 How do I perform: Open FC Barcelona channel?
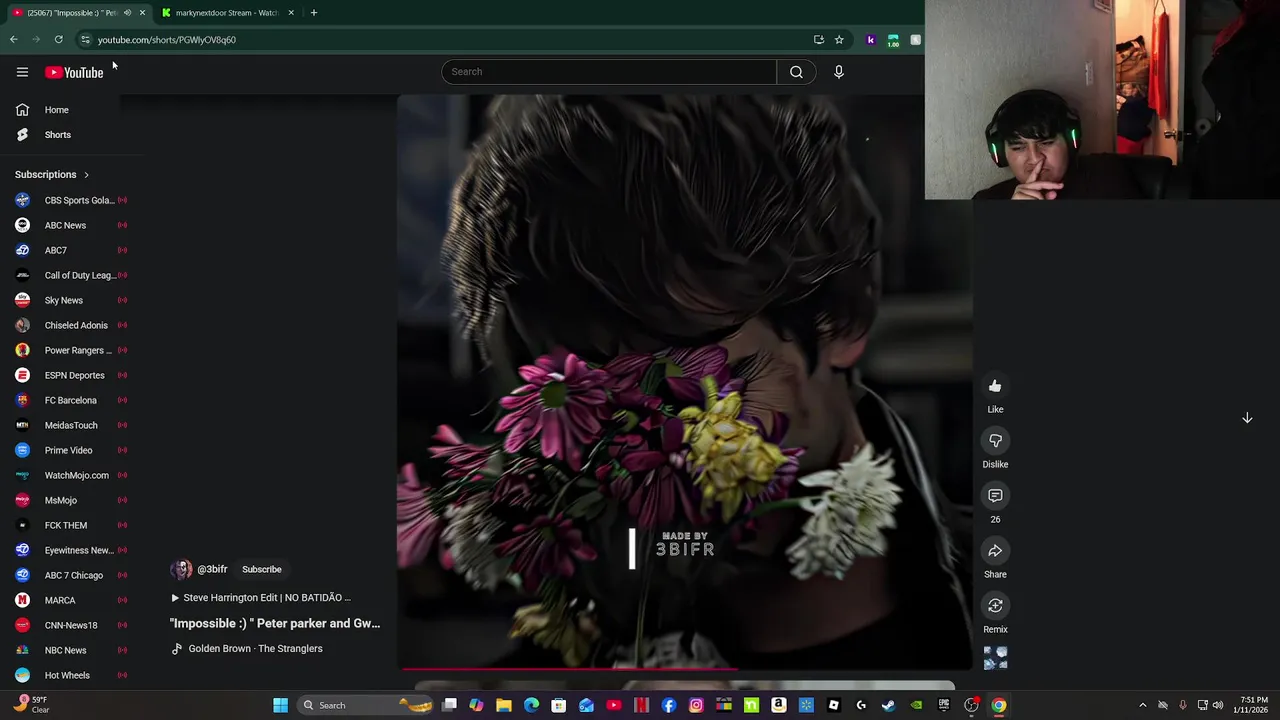(70, 400)
